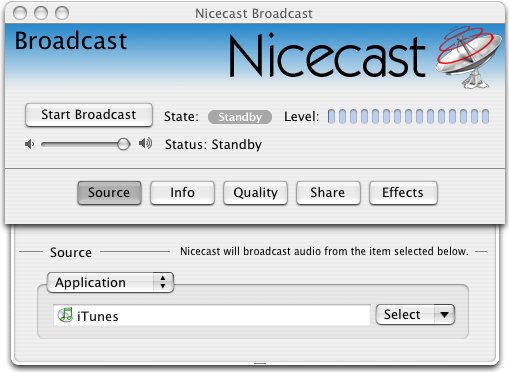Open the Share tab

[x=328, y=193]
